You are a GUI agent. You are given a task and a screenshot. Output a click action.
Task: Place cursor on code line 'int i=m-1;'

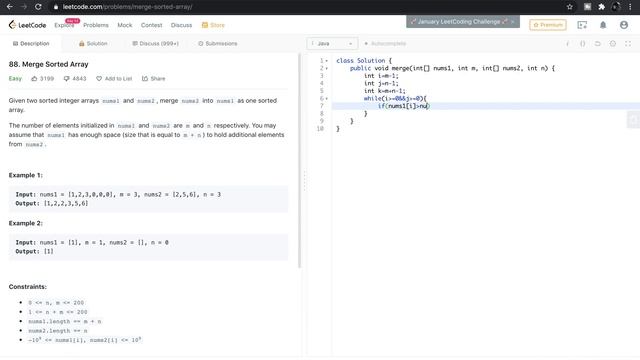tap(381, 76)
